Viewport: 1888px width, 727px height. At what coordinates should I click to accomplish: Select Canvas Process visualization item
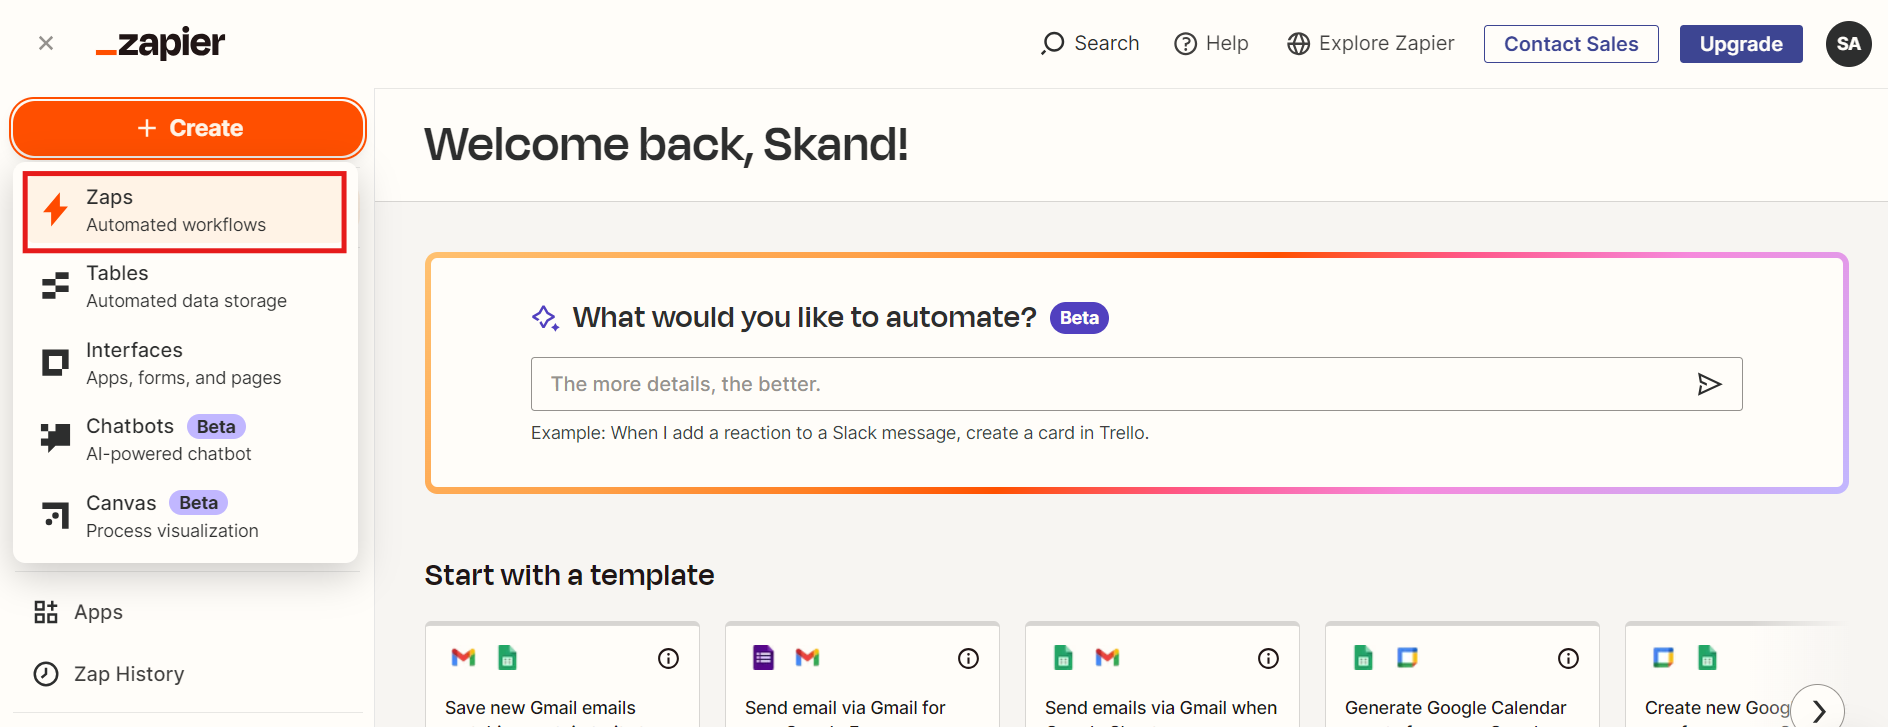point(185,517)
